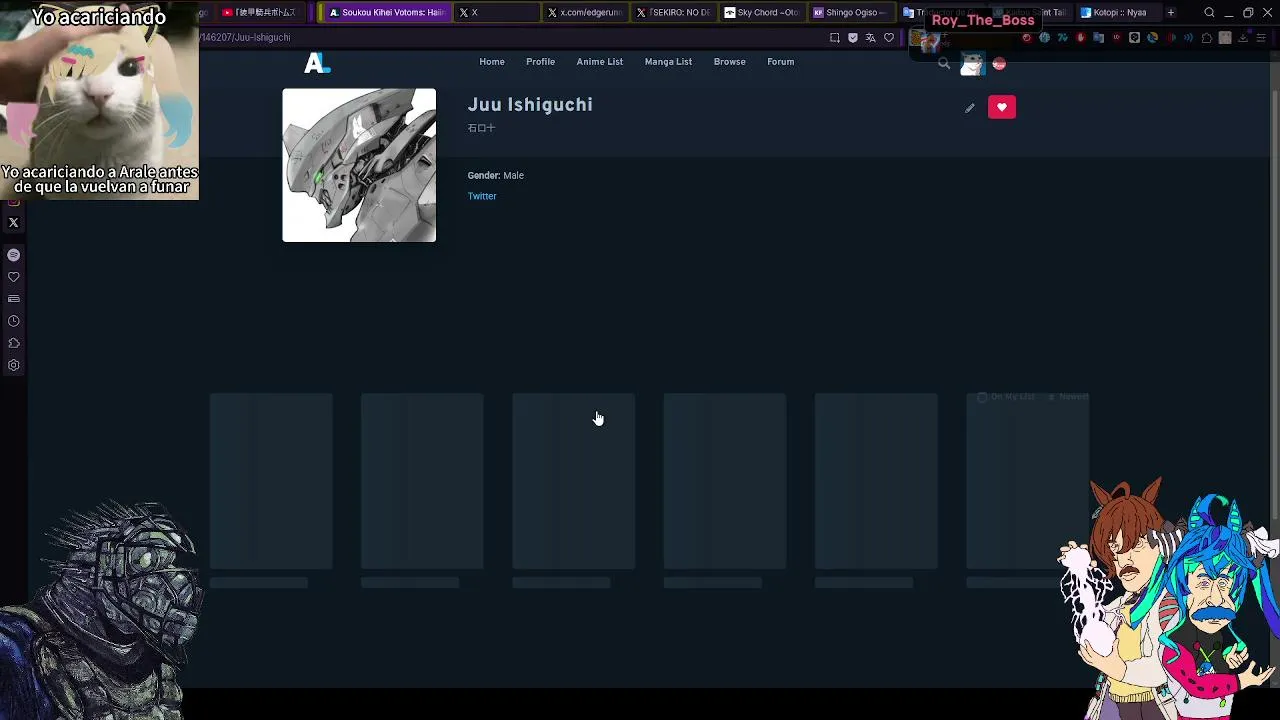Click the translate page icon
This screenshot has height=720, width=1280.
point(871,38)
